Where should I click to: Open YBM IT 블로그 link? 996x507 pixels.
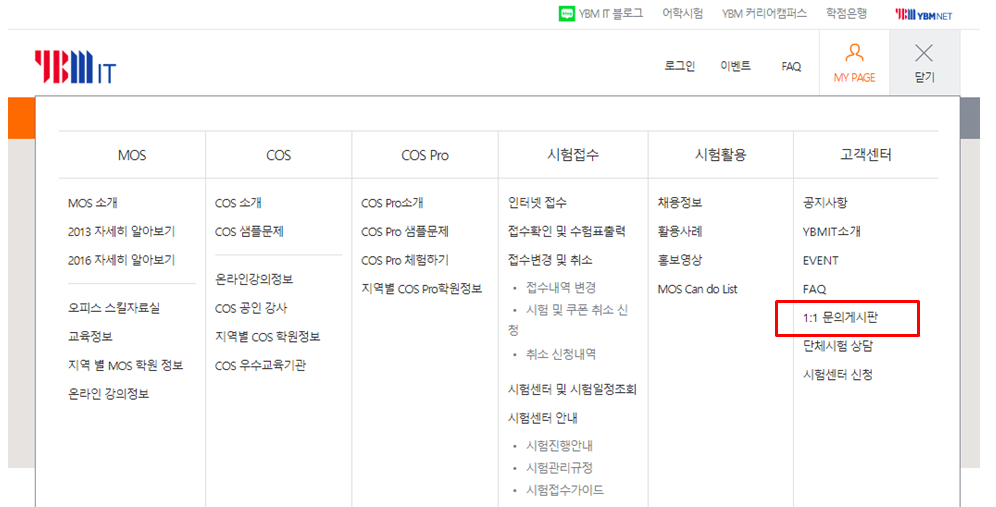(x=610, y=13)
